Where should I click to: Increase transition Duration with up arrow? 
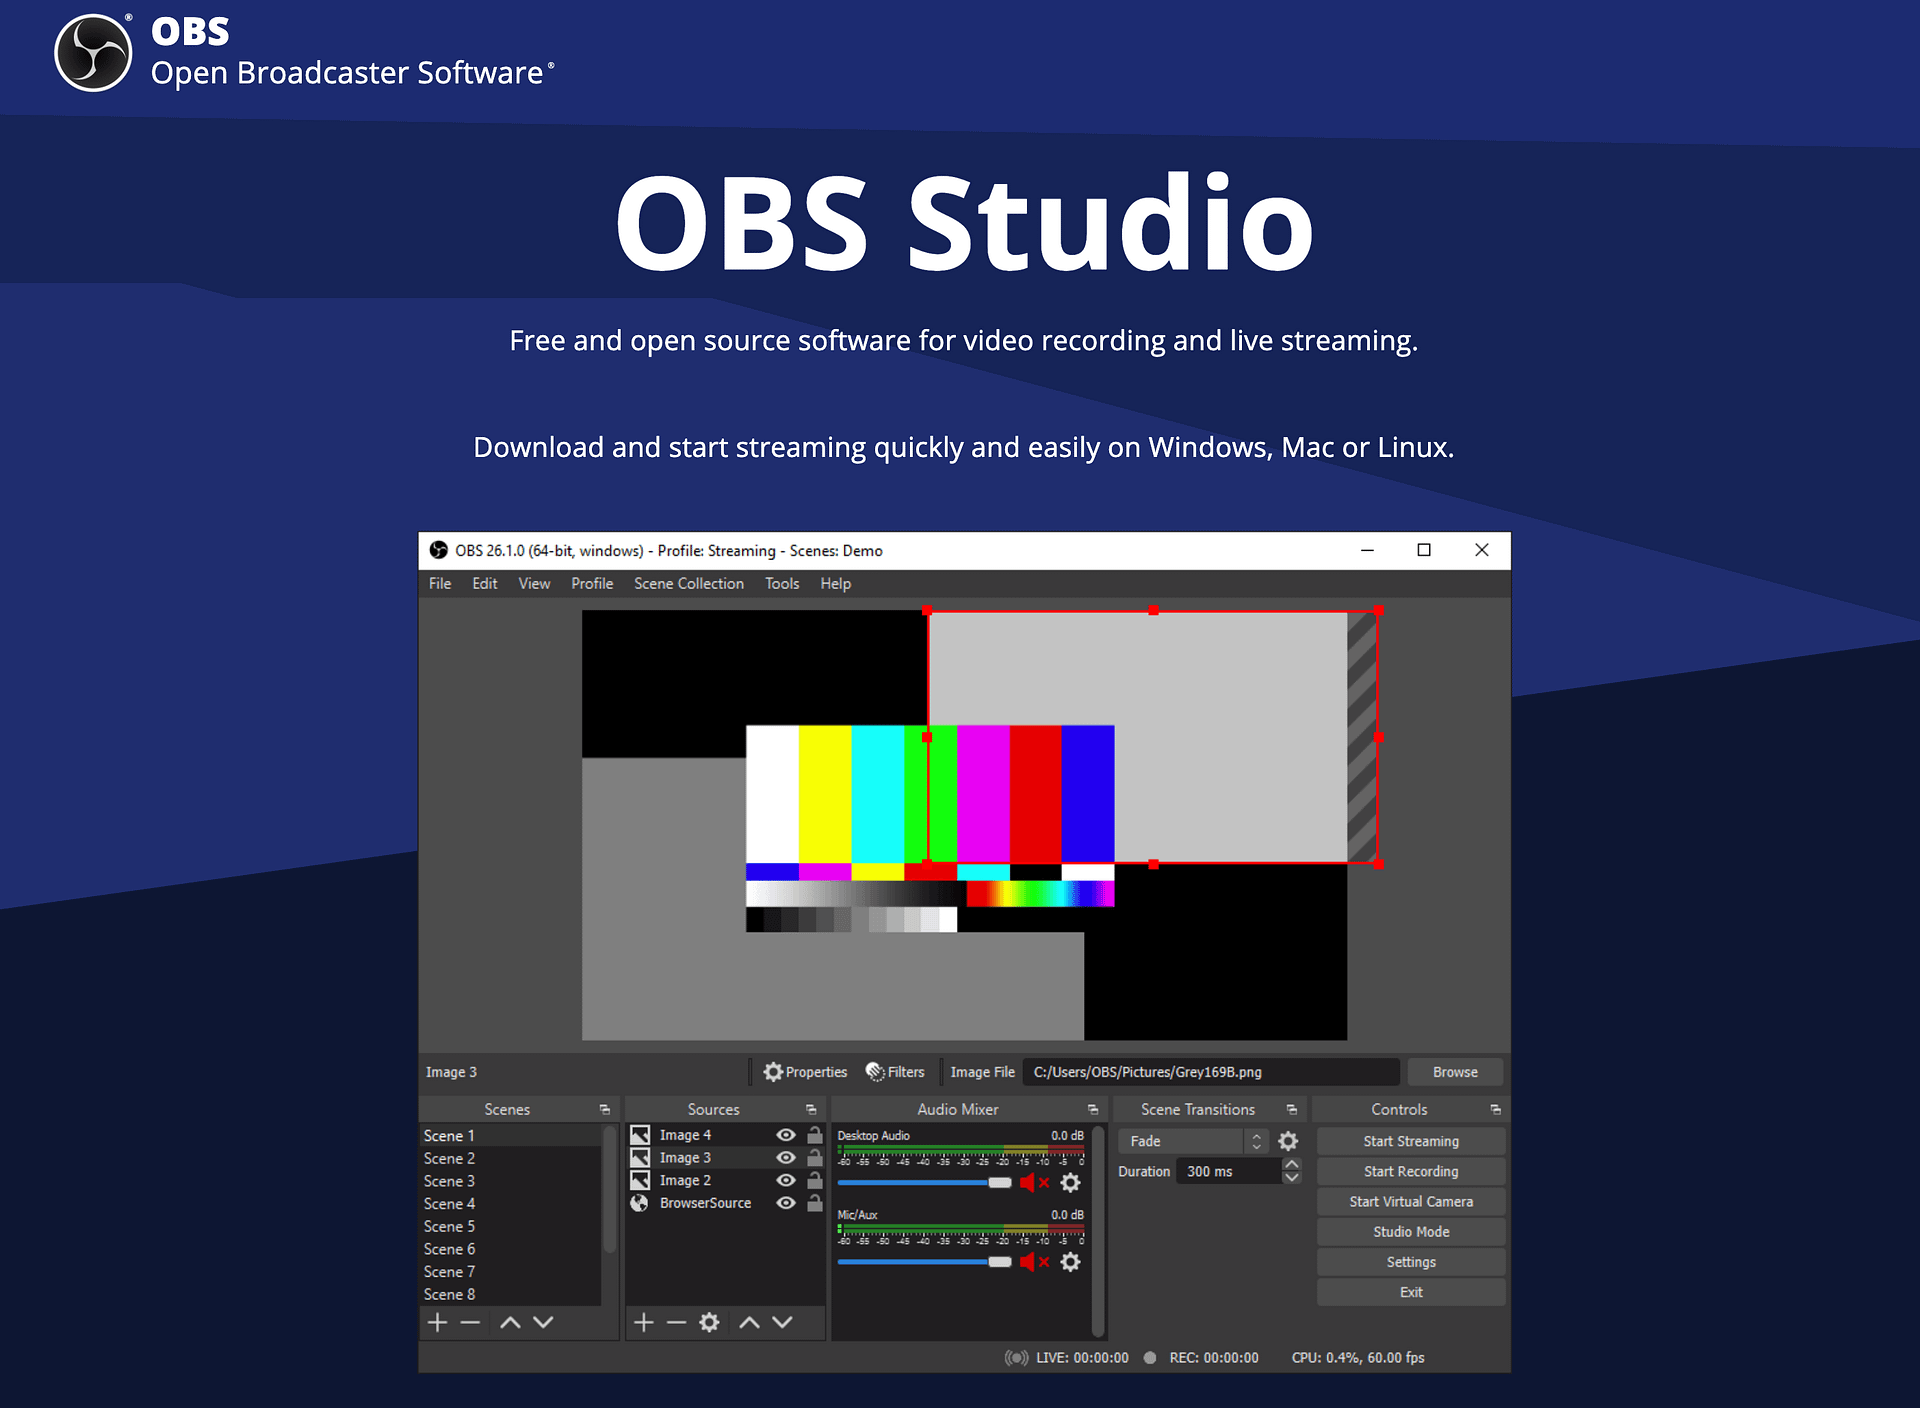pos(1292,1165)
